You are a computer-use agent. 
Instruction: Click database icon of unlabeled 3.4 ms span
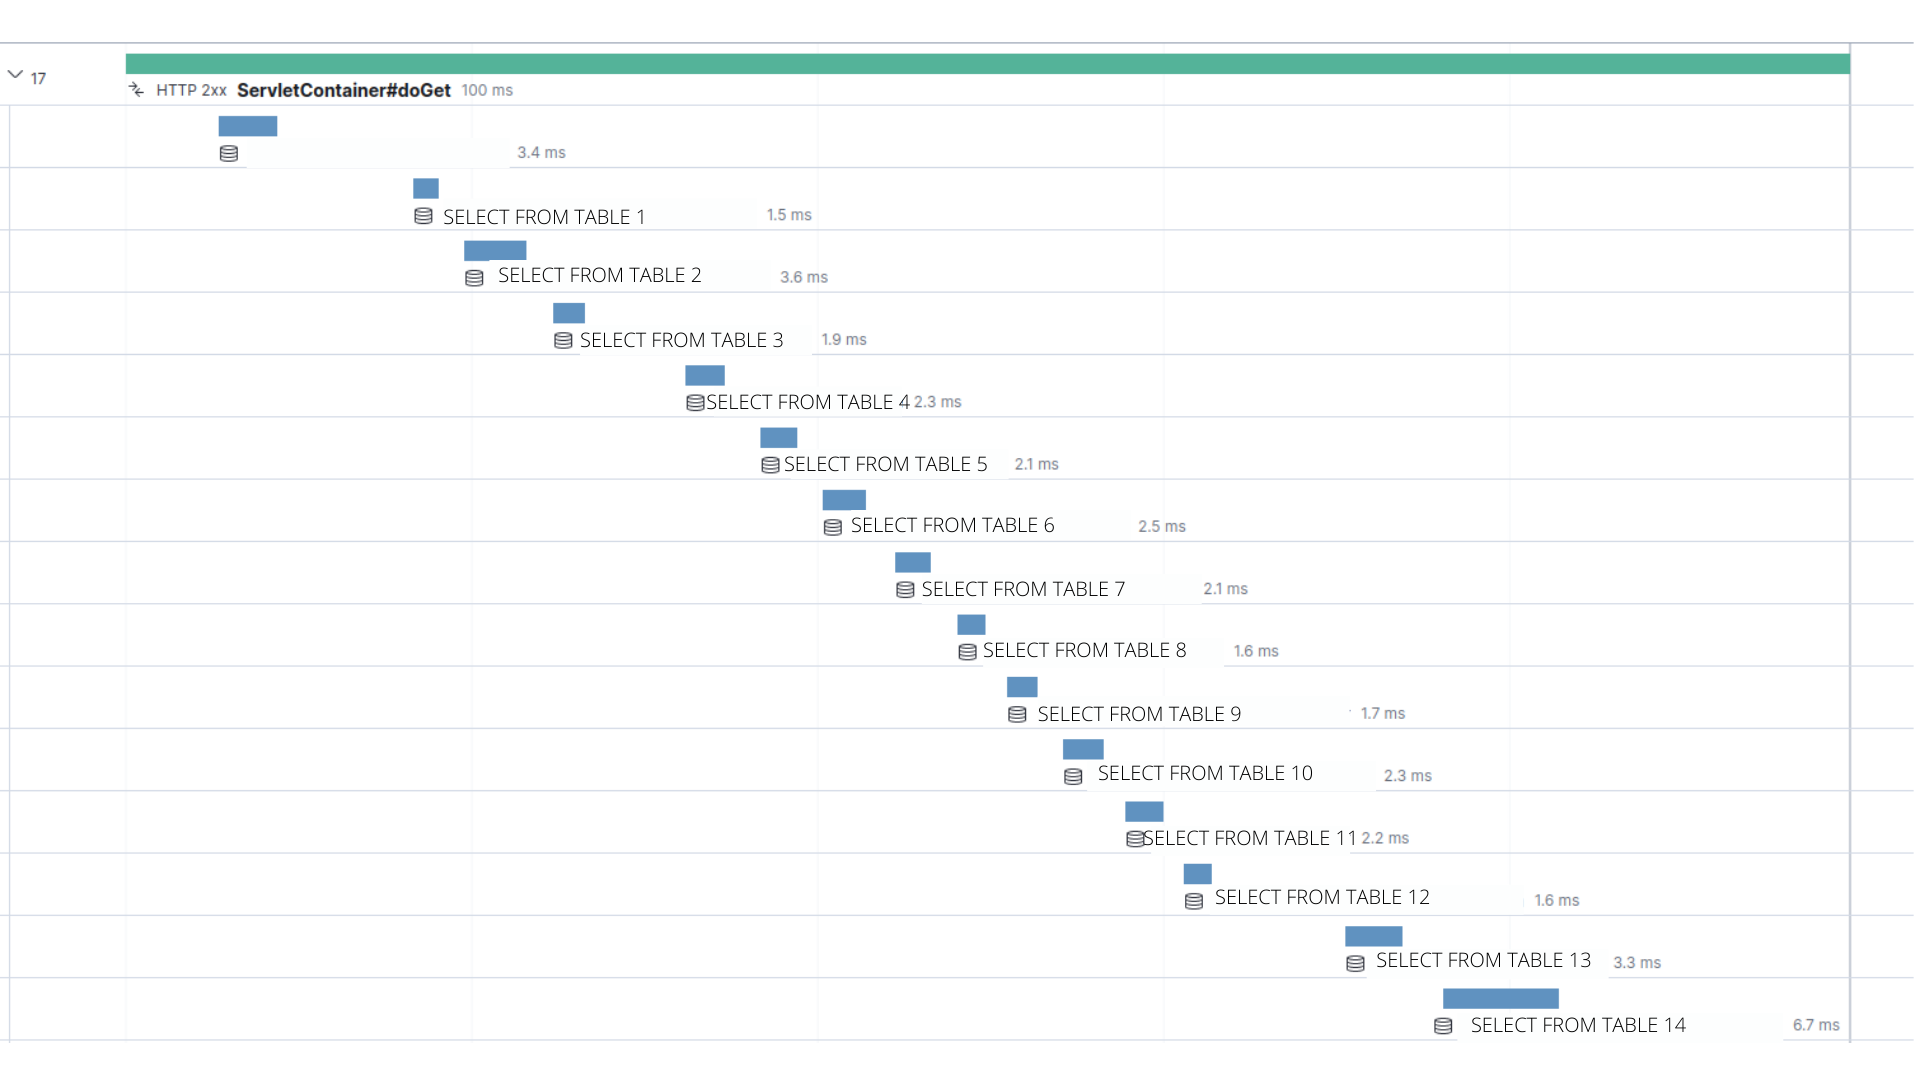click(229, 153)
